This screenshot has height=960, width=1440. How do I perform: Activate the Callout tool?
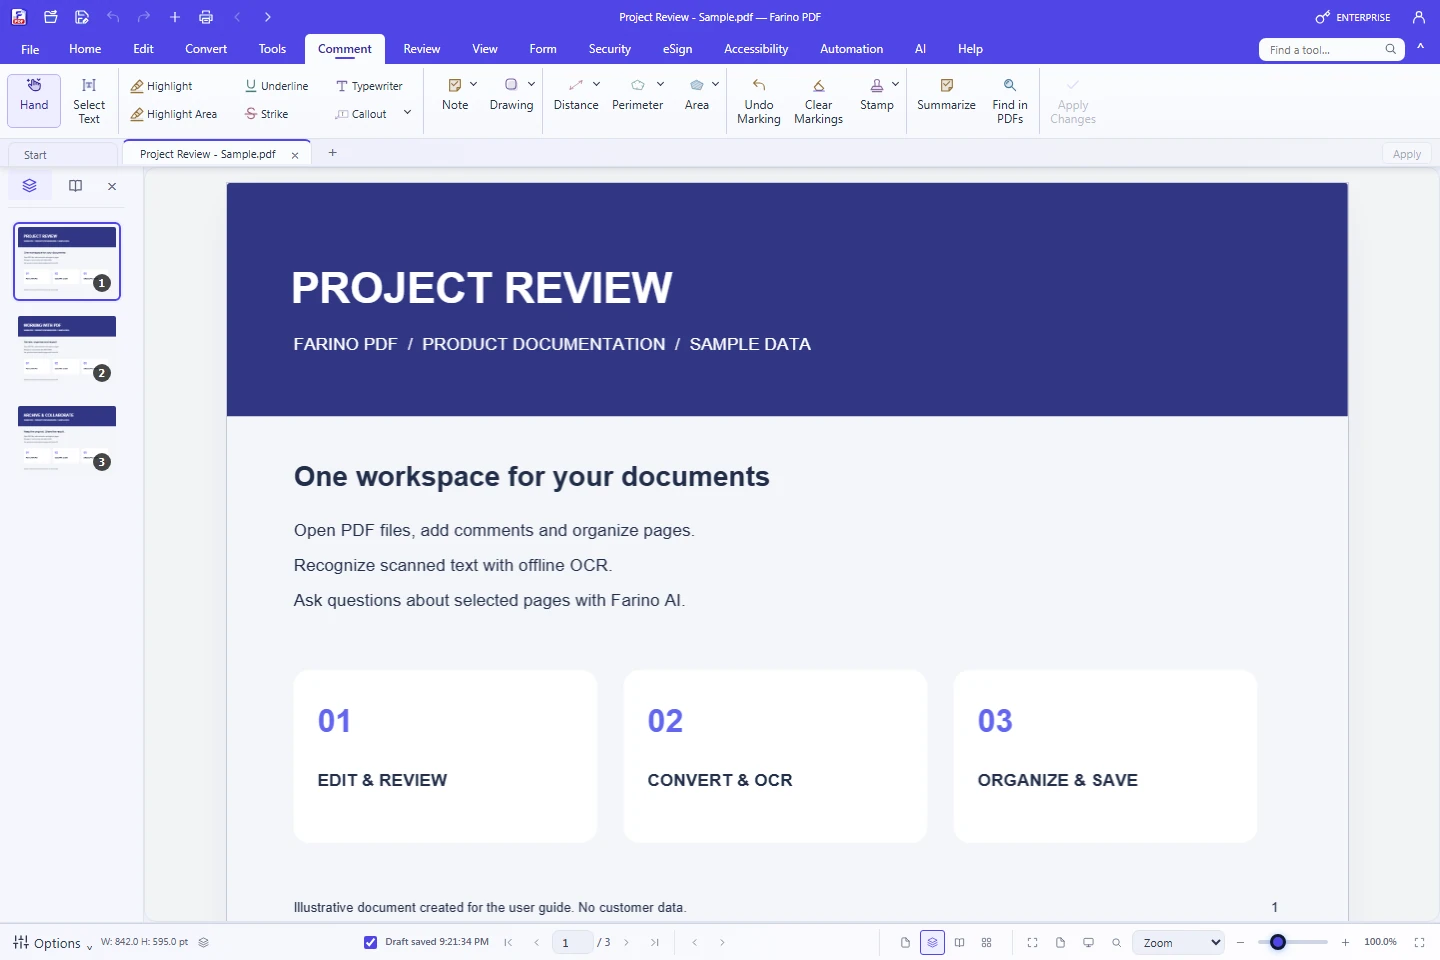pos(361,114)
